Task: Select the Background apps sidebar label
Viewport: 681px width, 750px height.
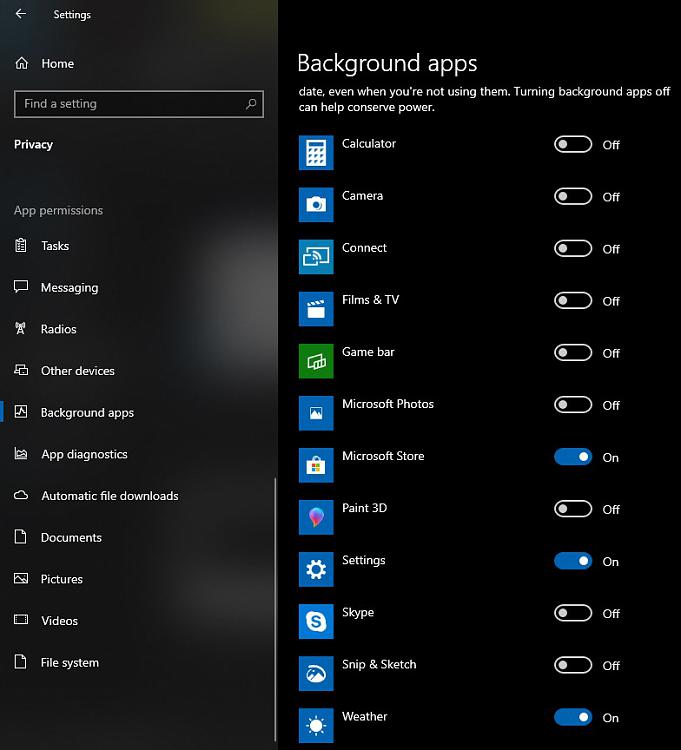Action: point(87,413)
